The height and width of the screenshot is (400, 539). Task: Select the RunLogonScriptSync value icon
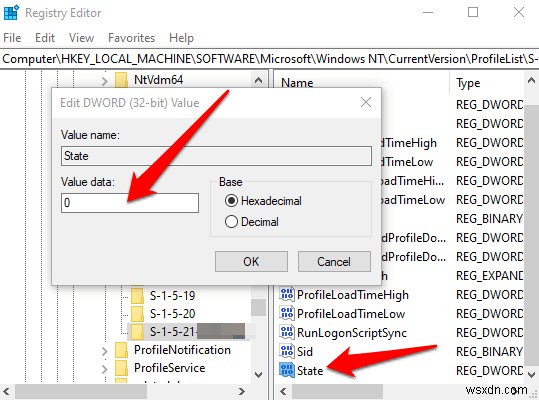(287, 333)
